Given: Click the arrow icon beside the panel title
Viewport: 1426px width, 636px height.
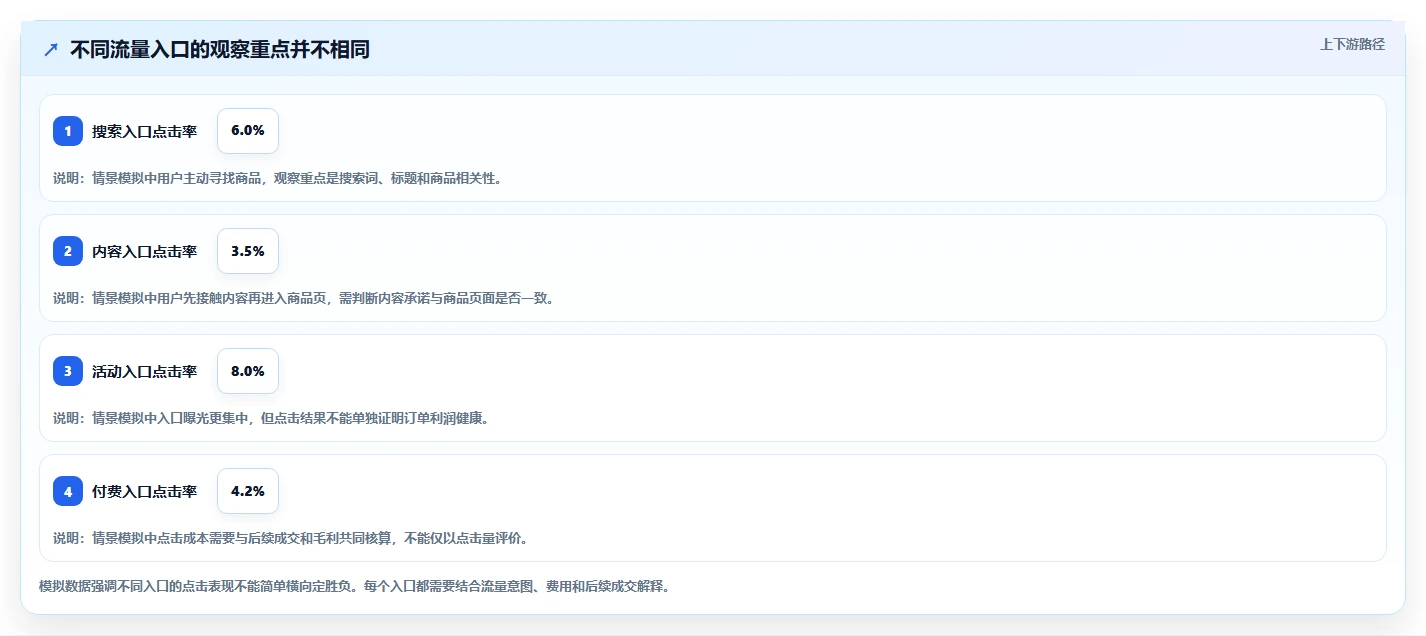Looking at the screenshot, I should click(x=51, y=49).
